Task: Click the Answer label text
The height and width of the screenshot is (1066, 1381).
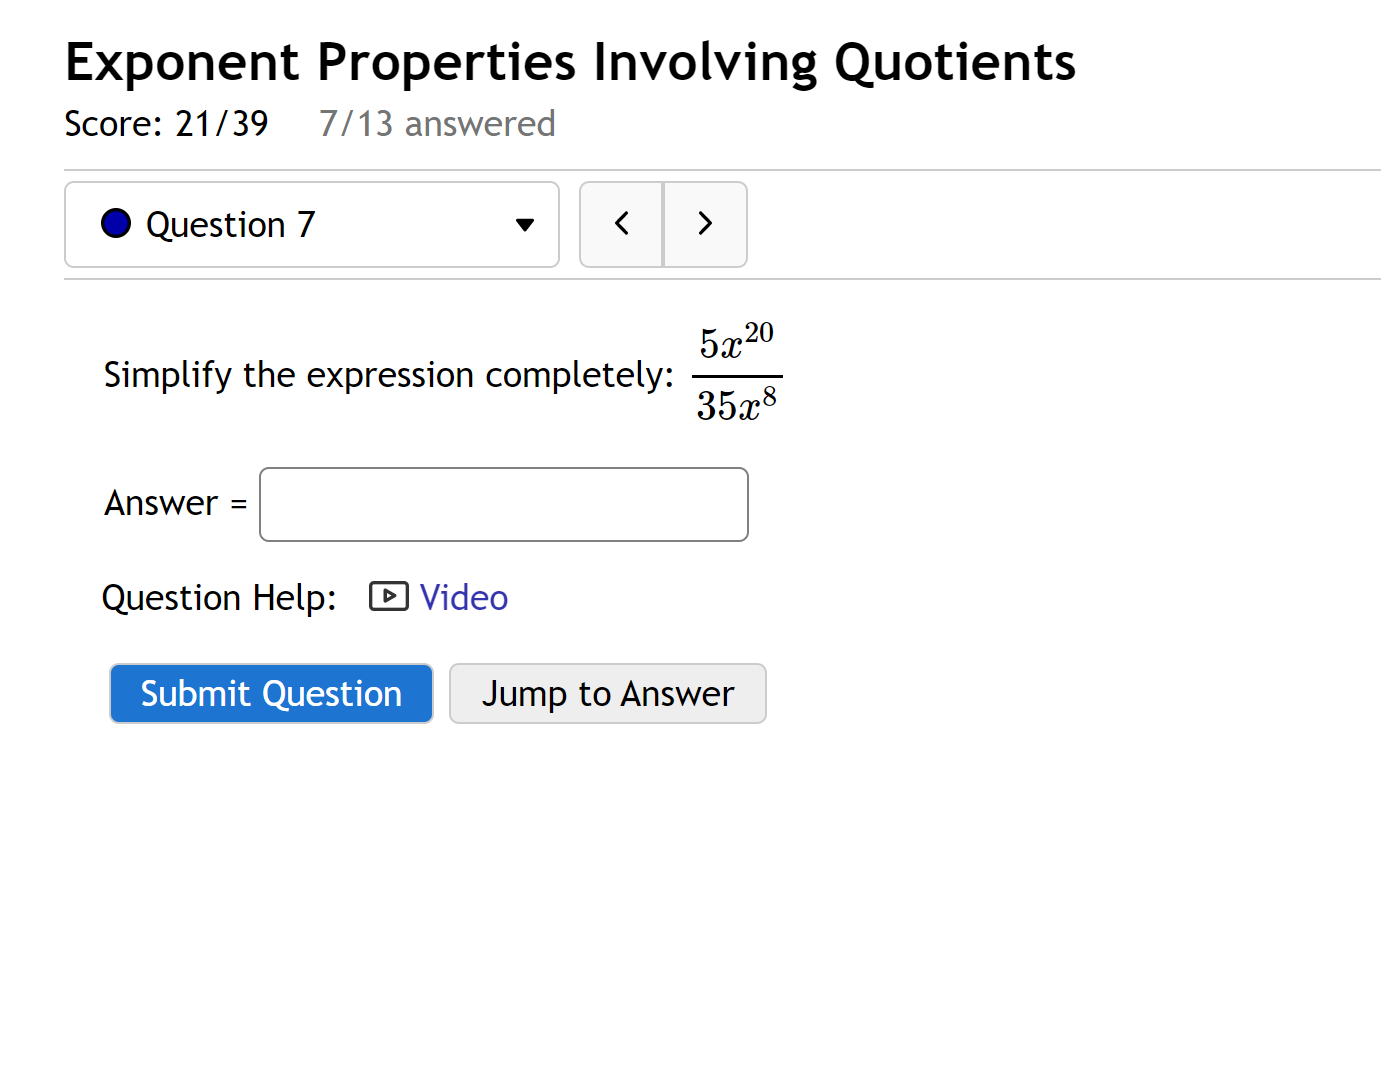Action: click(161, 503)
